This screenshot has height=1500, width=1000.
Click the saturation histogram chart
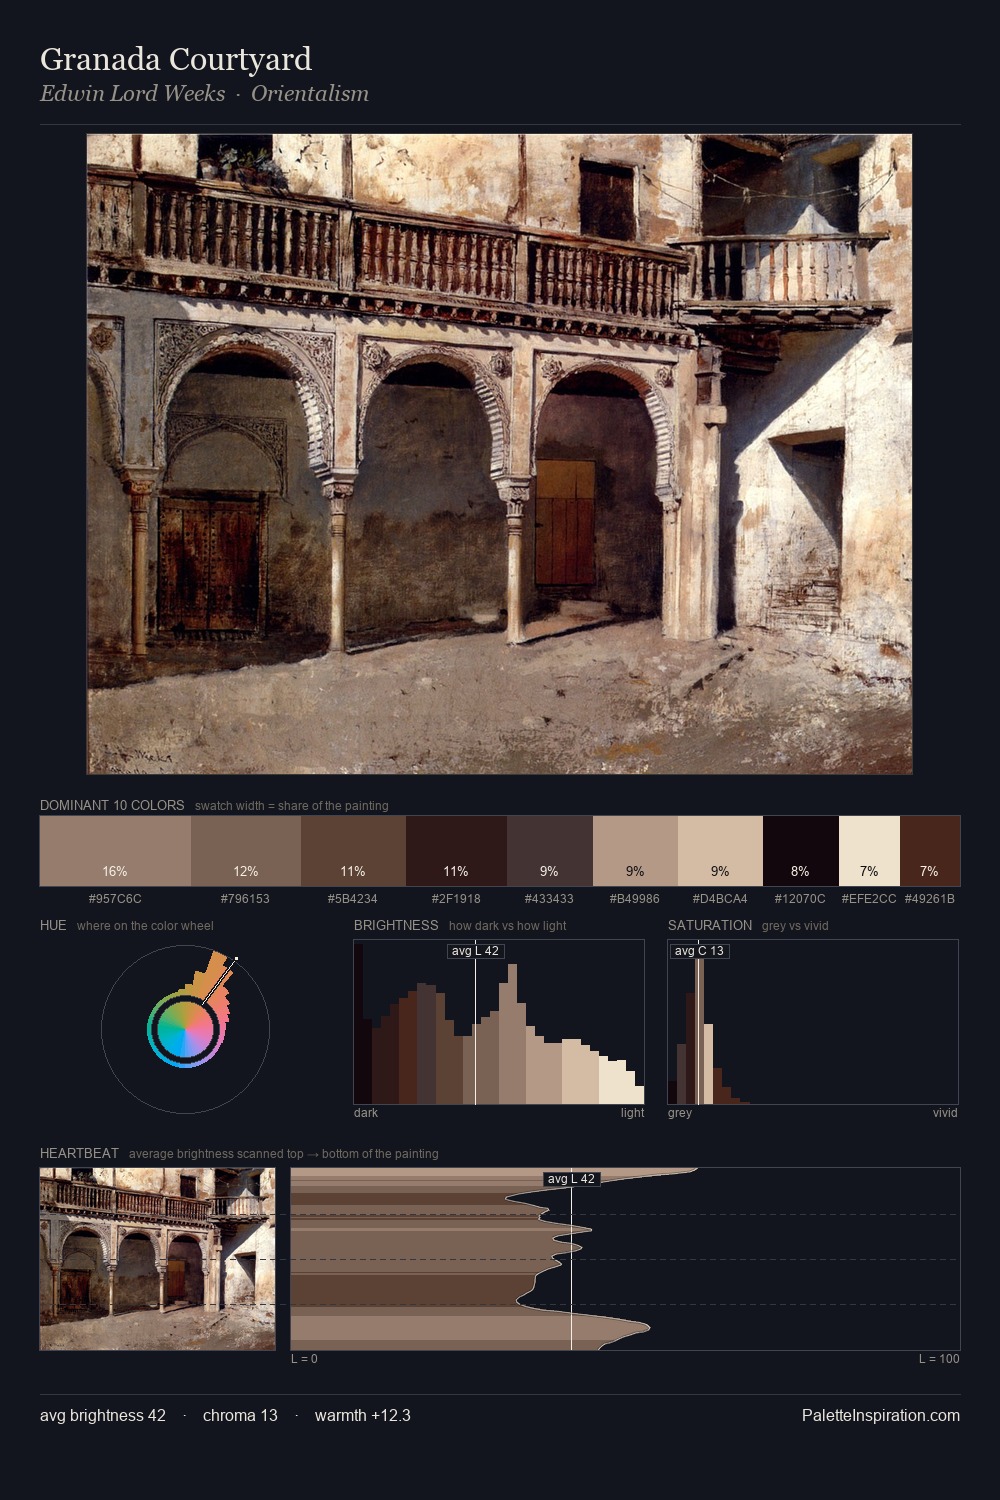coord(813,1022)
